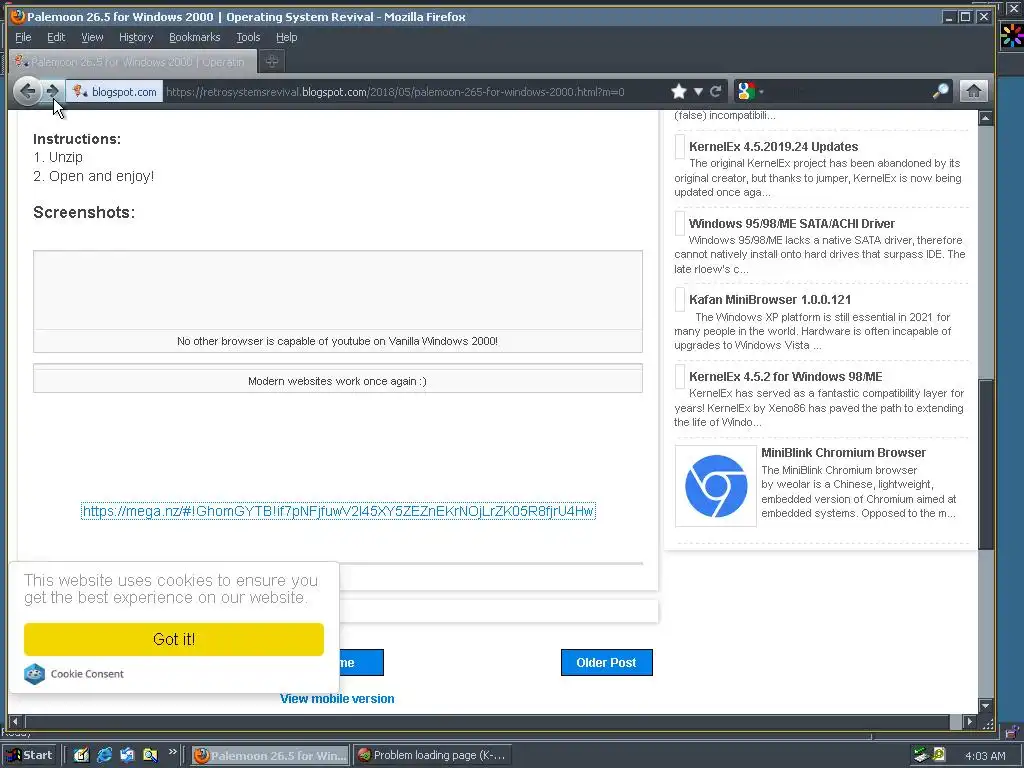
Task: Accept cookies with Got it! button
Action: pyautogui.click(x=174, y=639)
